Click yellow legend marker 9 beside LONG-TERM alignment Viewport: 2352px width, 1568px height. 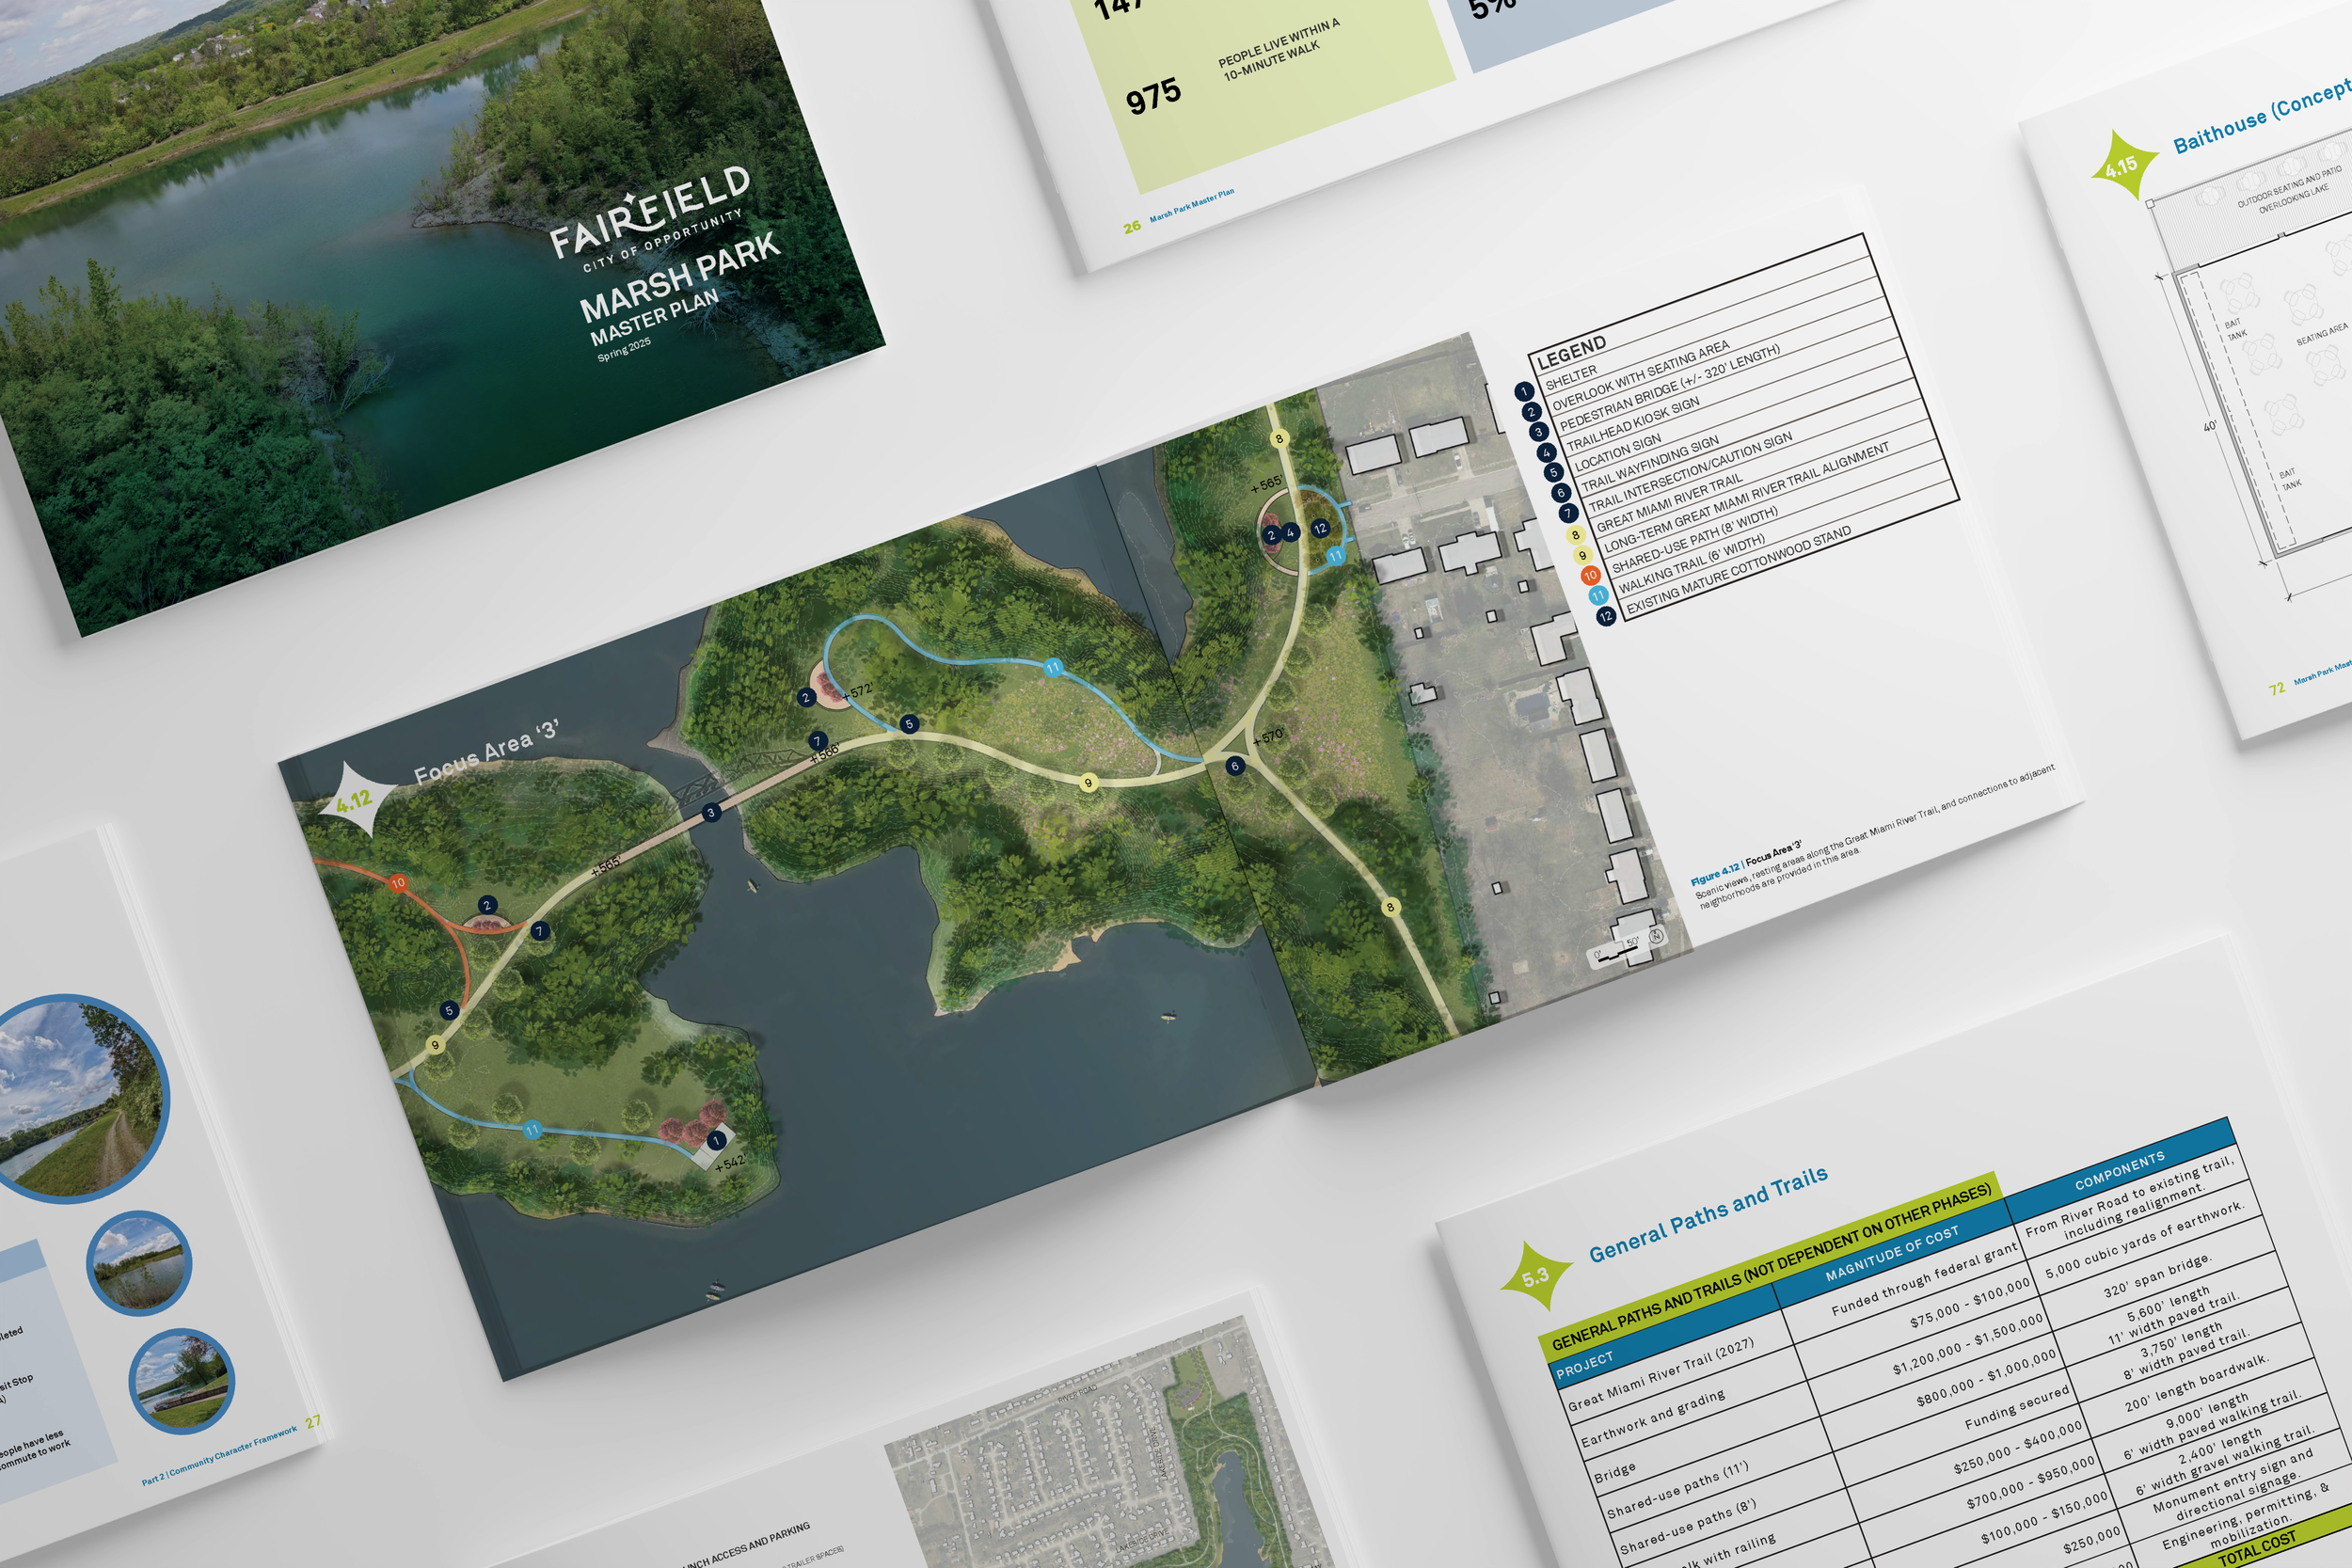tap(1582, 555)
